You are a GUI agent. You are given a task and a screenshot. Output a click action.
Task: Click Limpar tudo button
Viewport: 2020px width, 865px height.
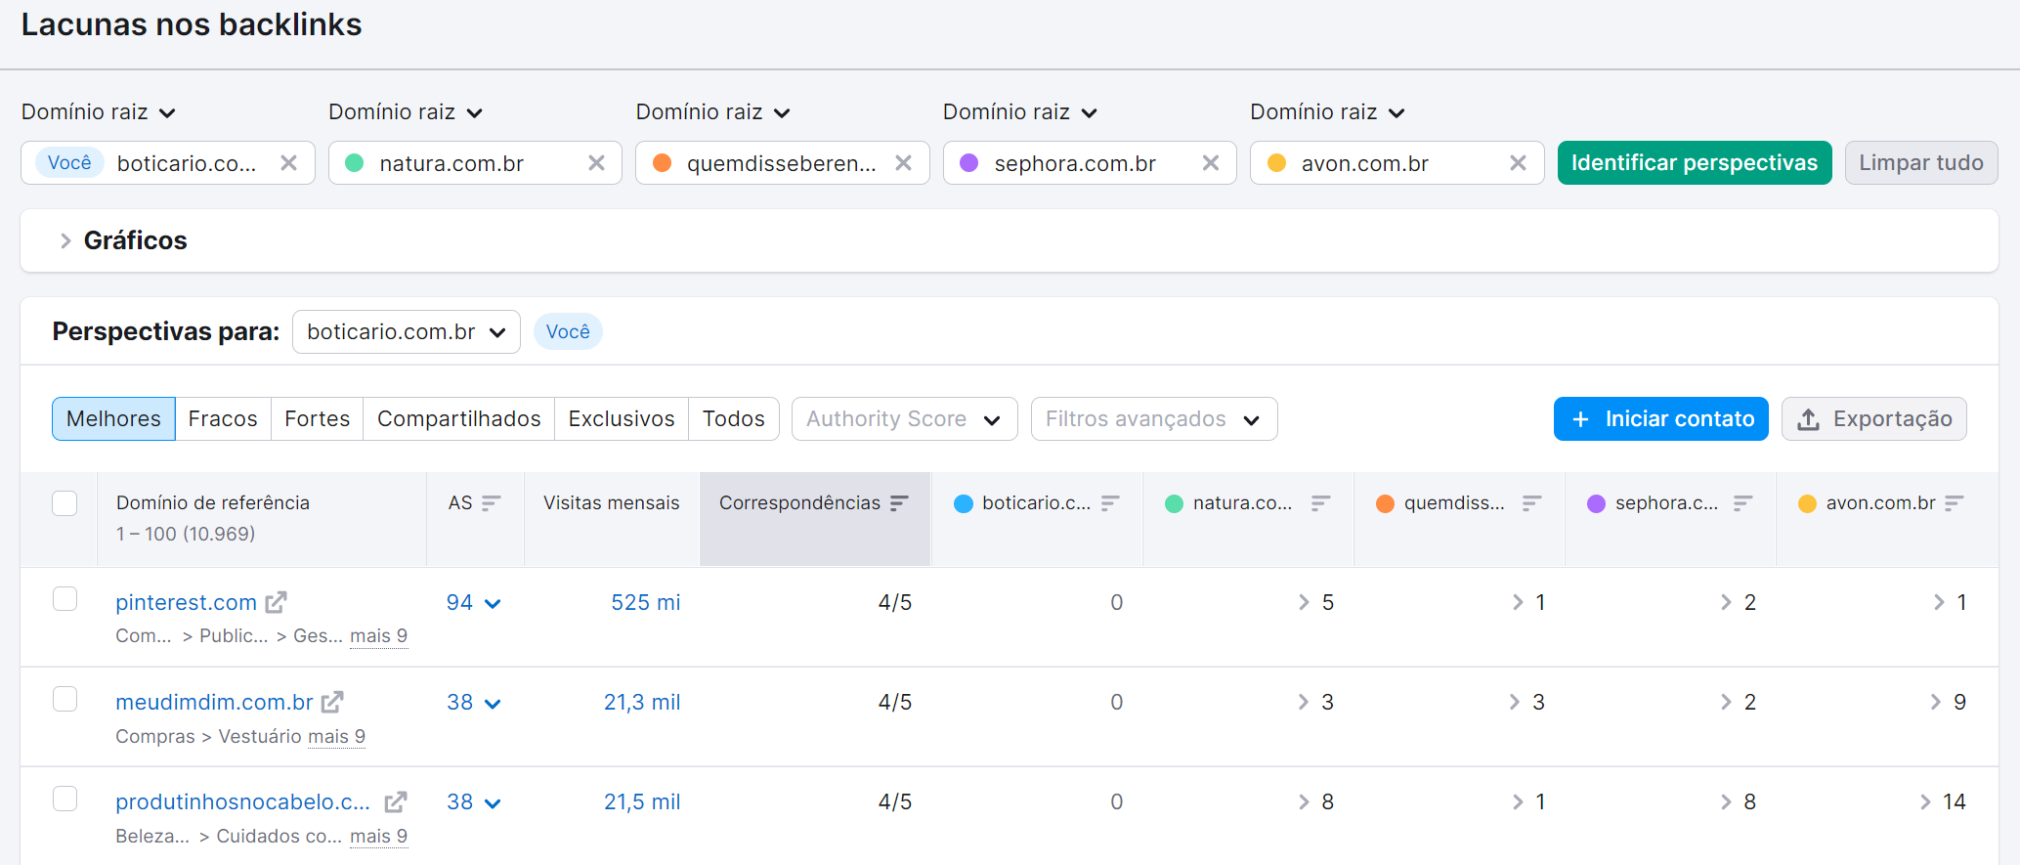[1921, 163]
